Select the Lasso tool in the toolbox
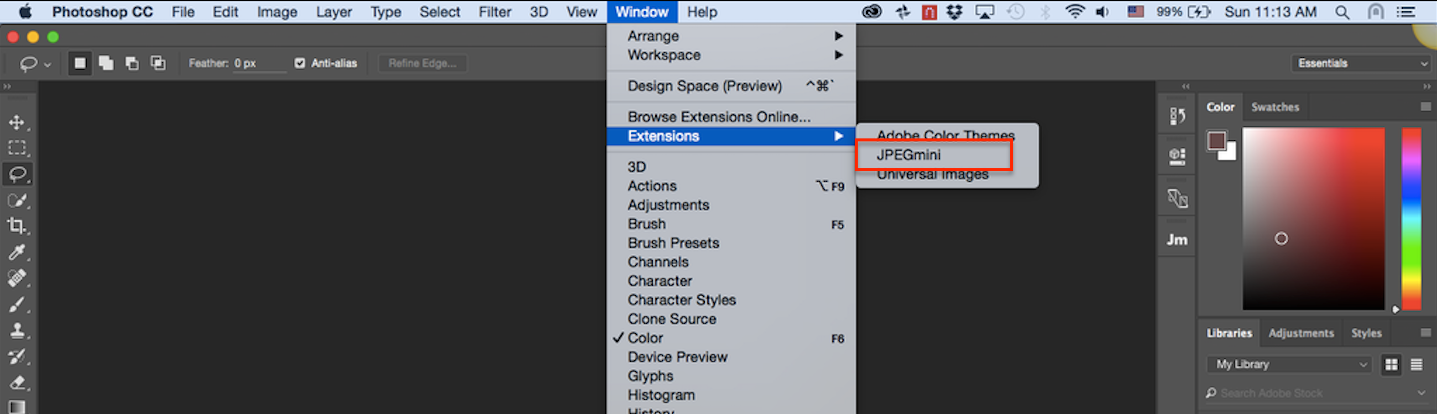 tap(17, 174)
